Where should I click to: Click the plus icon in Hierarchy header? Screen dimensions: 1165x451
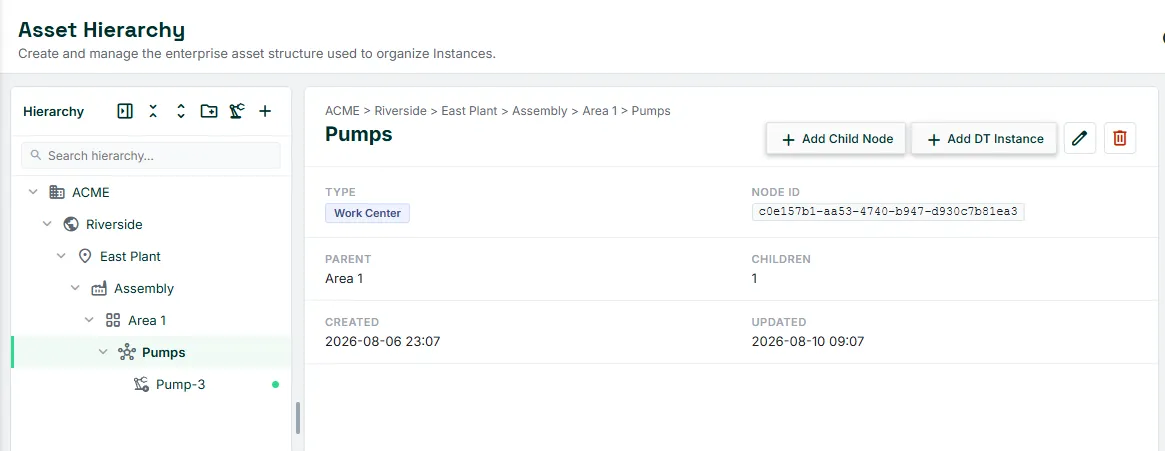[265, 111]
